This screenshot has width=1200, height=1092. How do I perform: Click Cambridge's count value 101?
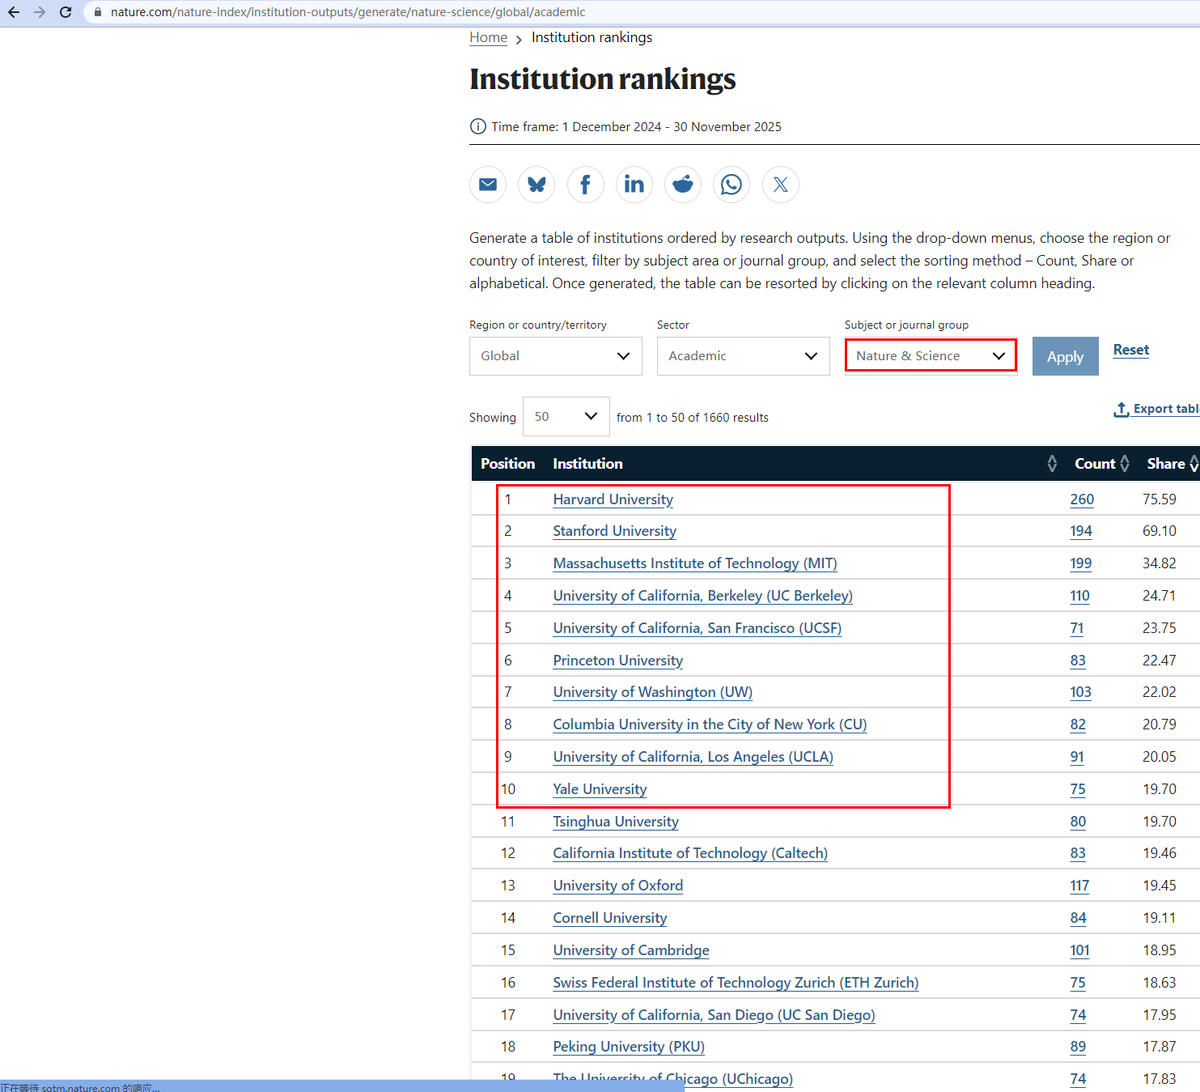pos(1080,950)
